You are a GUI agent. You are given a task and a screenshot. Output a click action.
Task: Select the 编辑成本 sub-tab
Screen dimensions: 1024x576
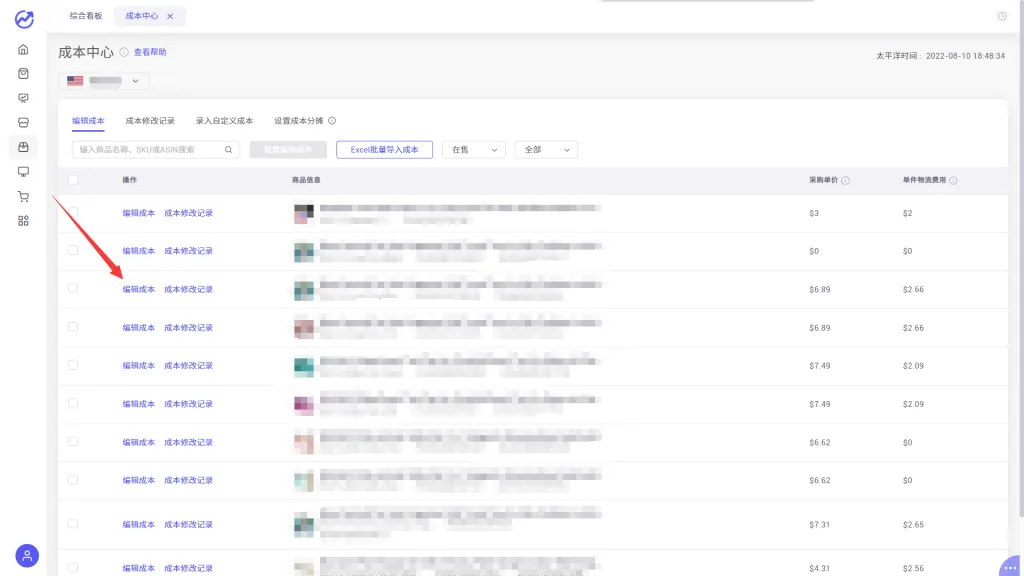click(x=88, y=121)
